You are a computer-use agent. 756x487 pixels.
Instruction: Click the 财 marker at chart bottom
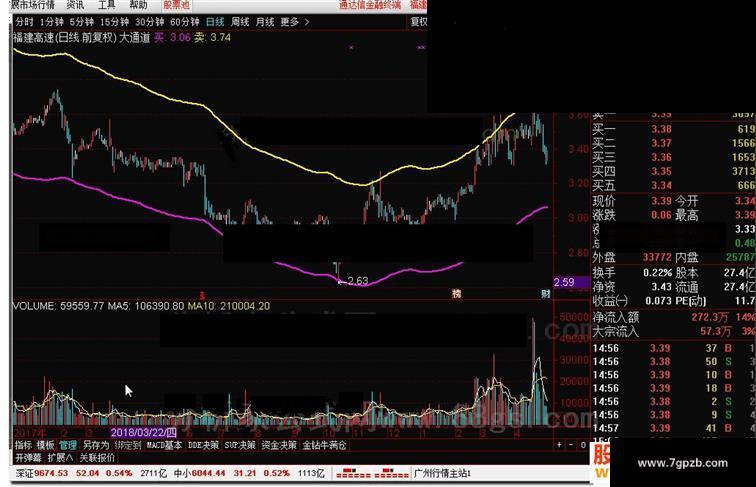[545, 294]
